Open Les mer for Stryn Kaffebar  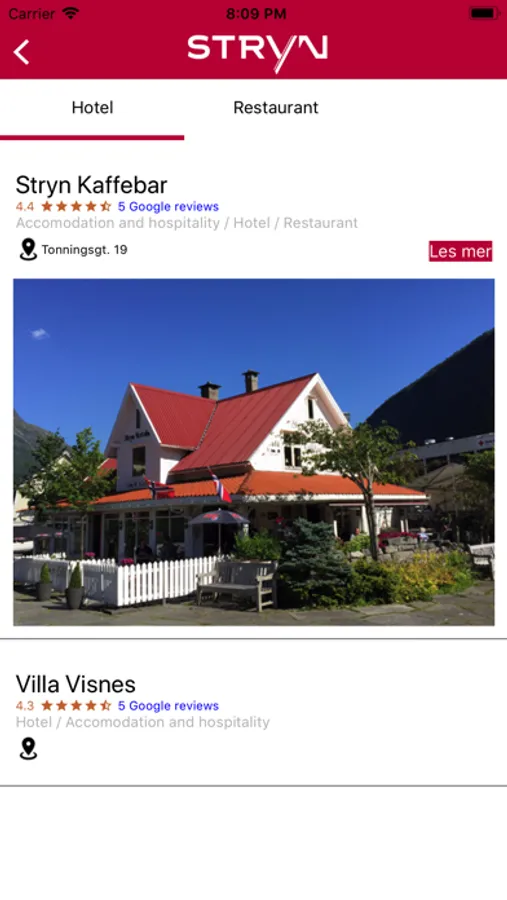pos(460,251)
